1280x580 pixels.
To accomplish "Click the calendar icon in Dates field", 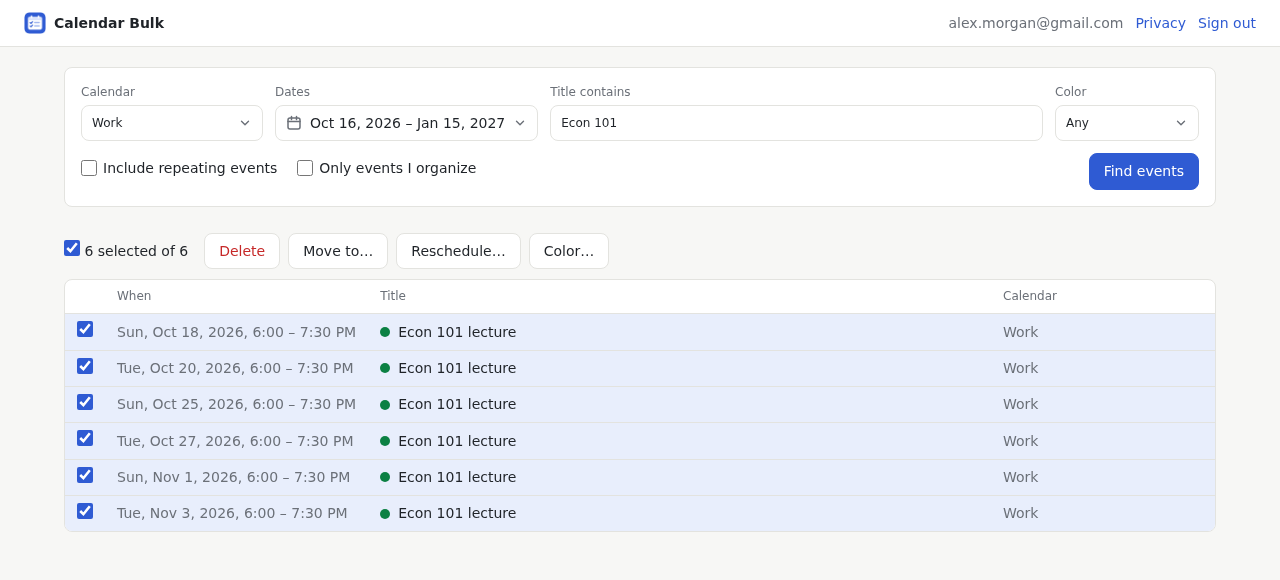I will tap(294, 123).
